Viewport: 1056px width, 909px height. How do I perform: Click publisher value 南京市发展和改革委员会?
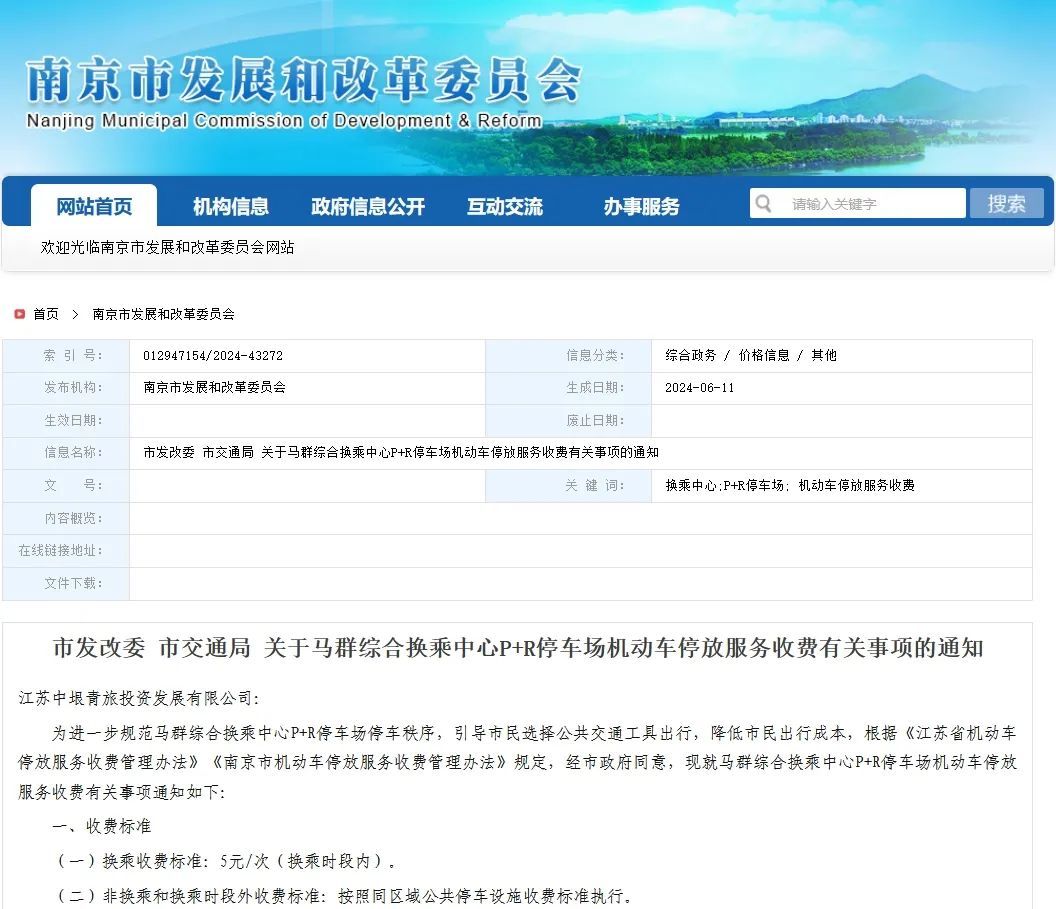(x=214, y=387)
